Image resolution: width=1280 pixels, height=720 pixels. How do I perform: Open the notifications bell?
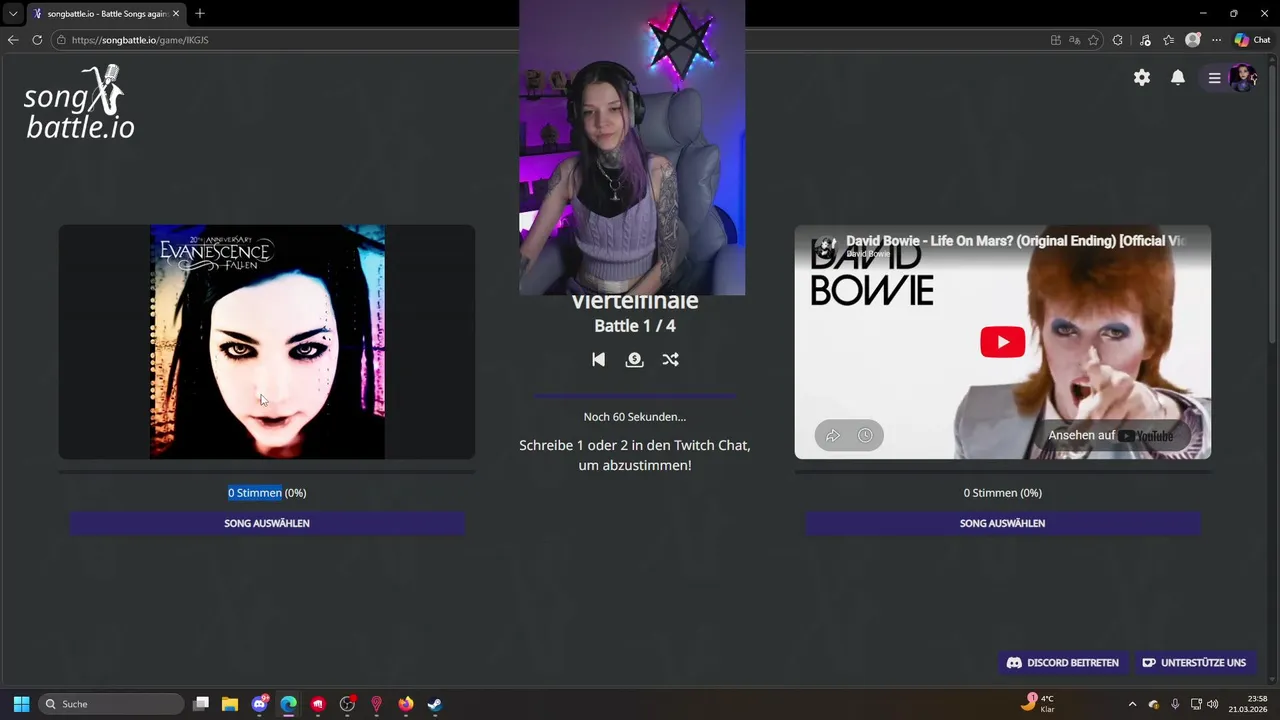point(1178,77)
